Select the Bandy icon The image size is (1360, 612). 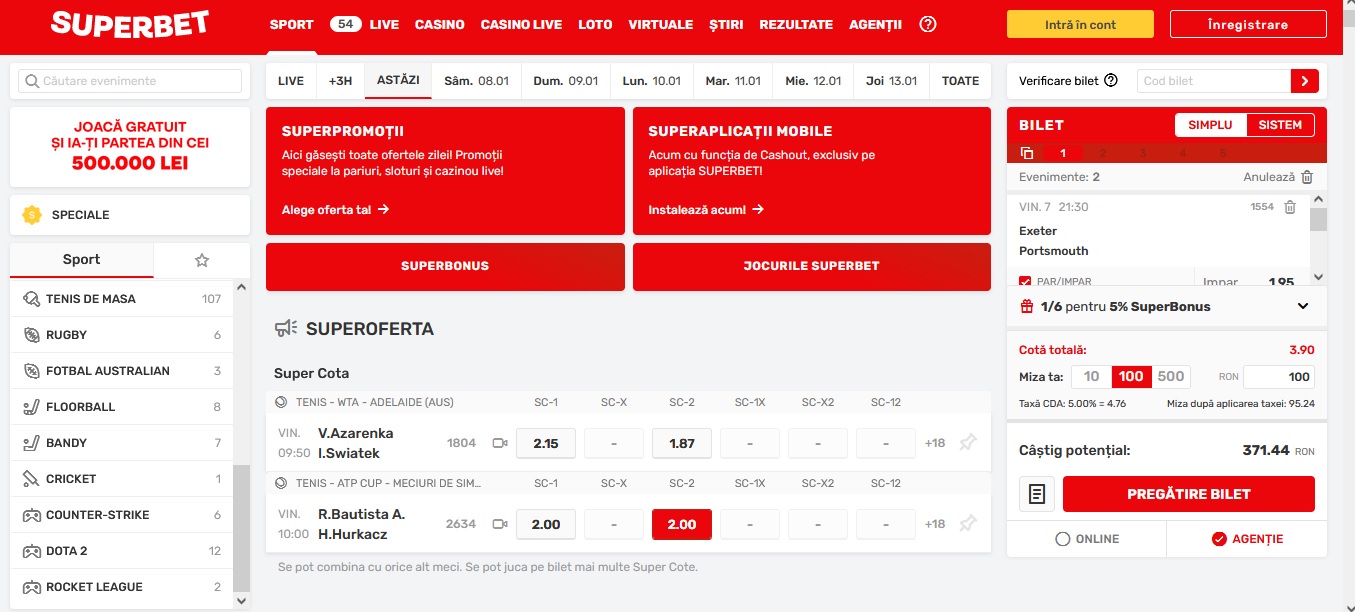pos(30,443)
